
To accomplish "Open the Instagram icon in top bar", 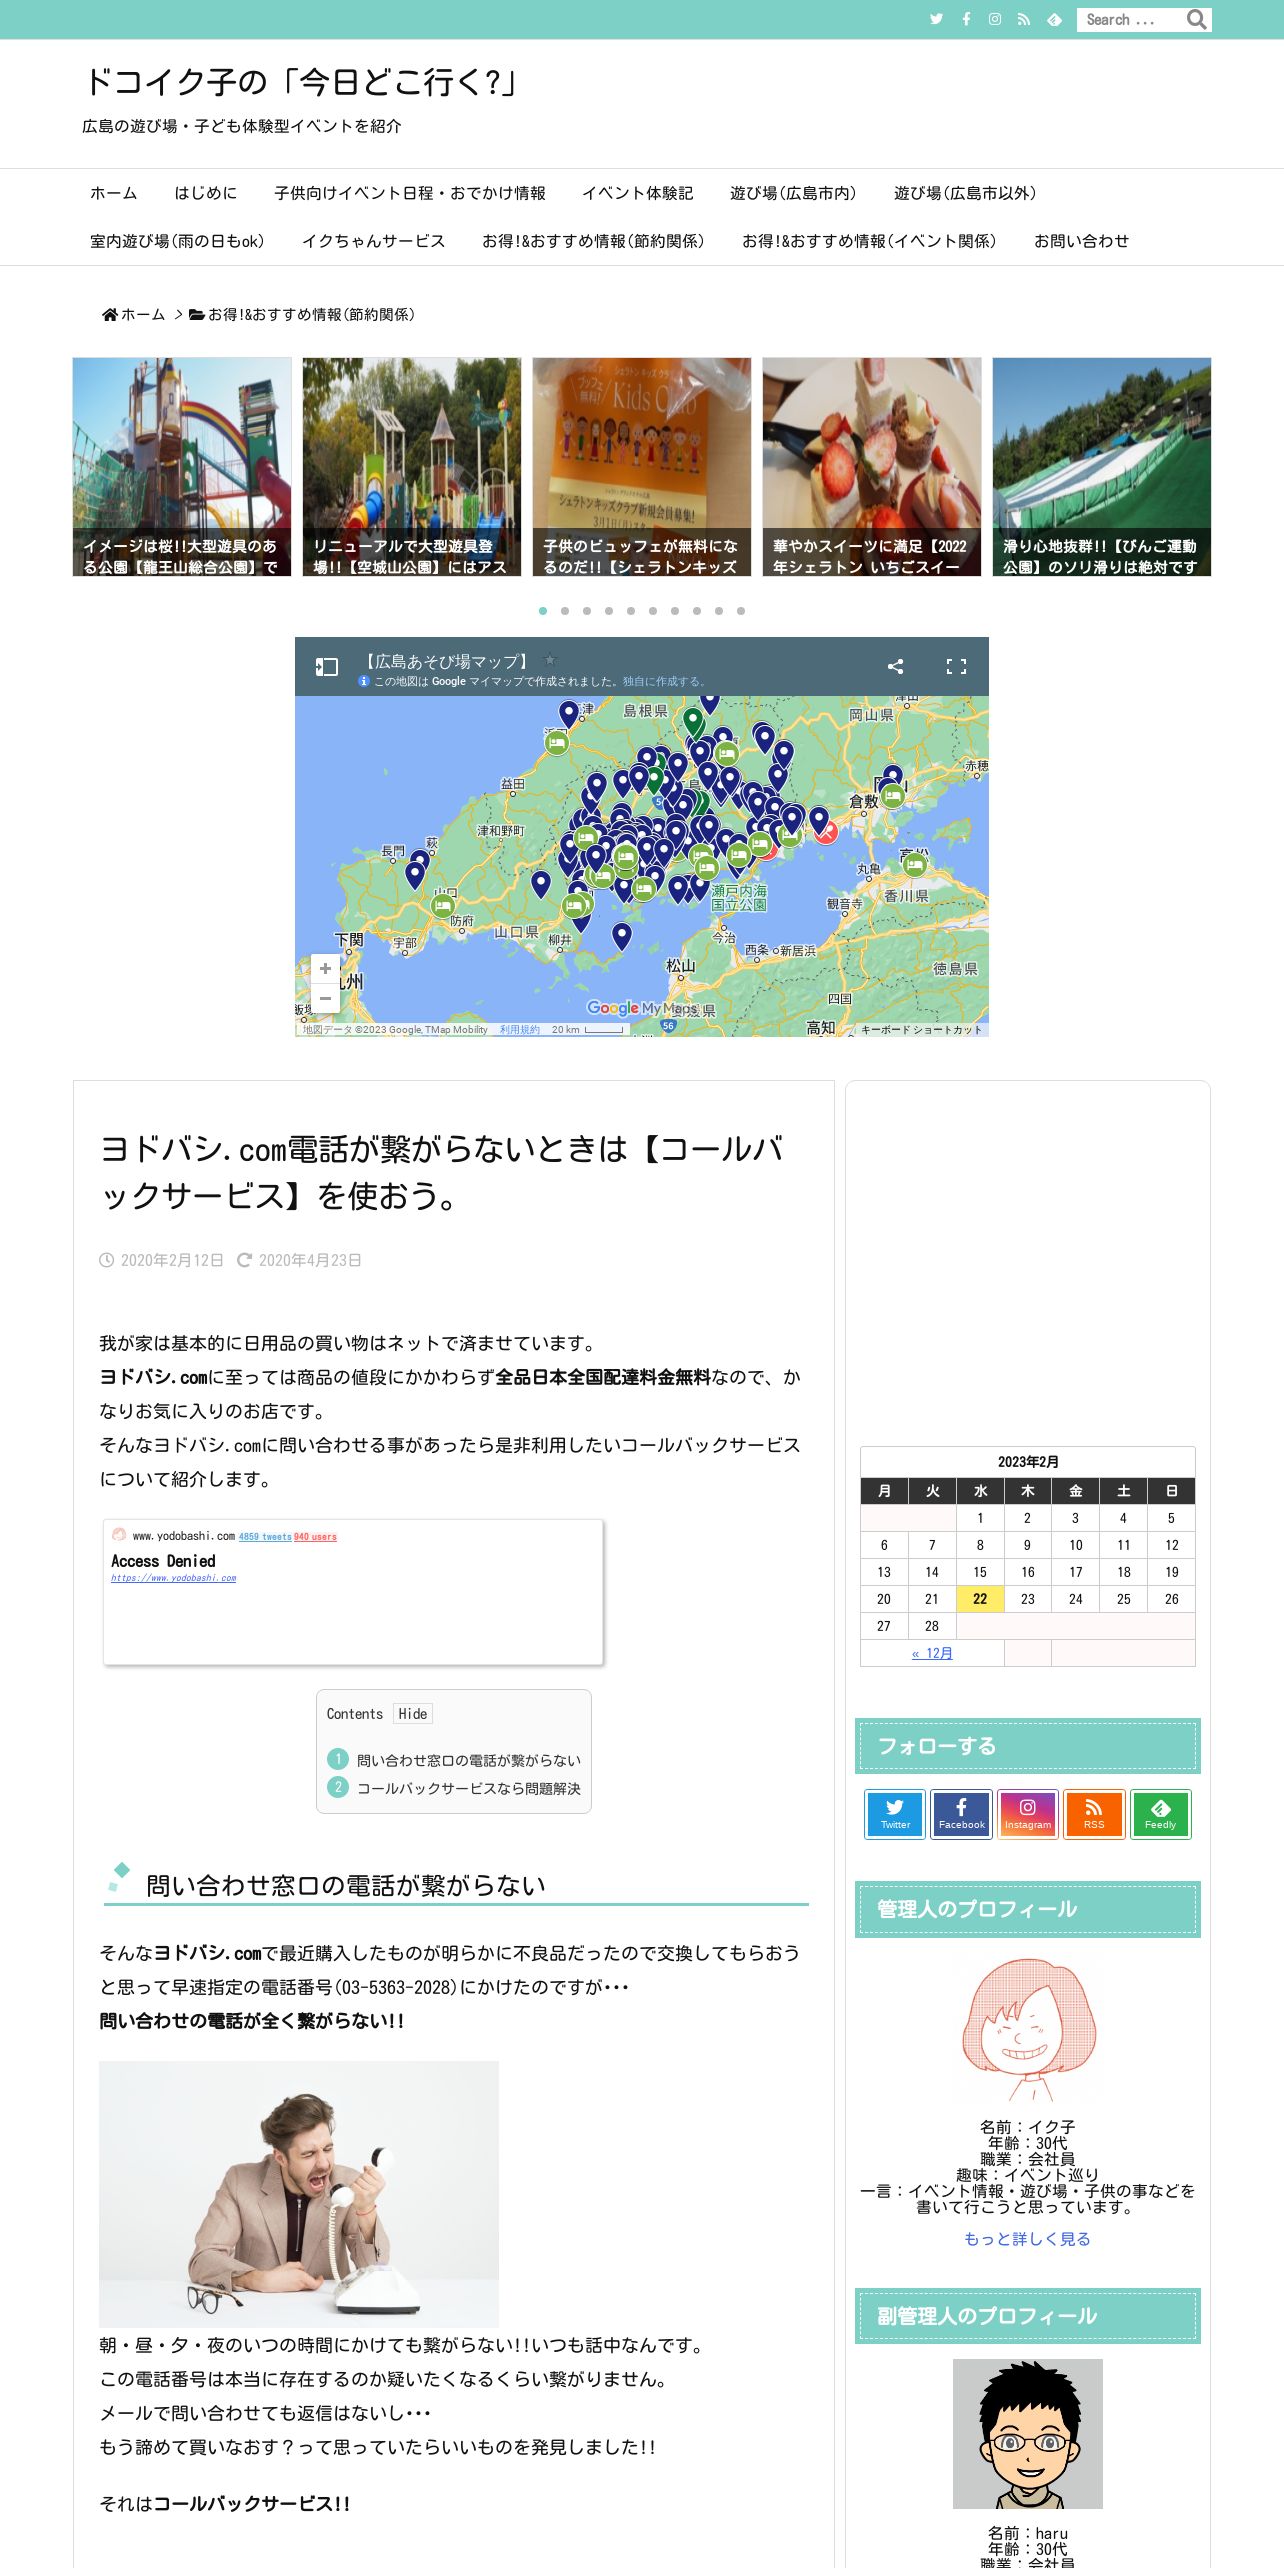I will (x=995, y=19).
